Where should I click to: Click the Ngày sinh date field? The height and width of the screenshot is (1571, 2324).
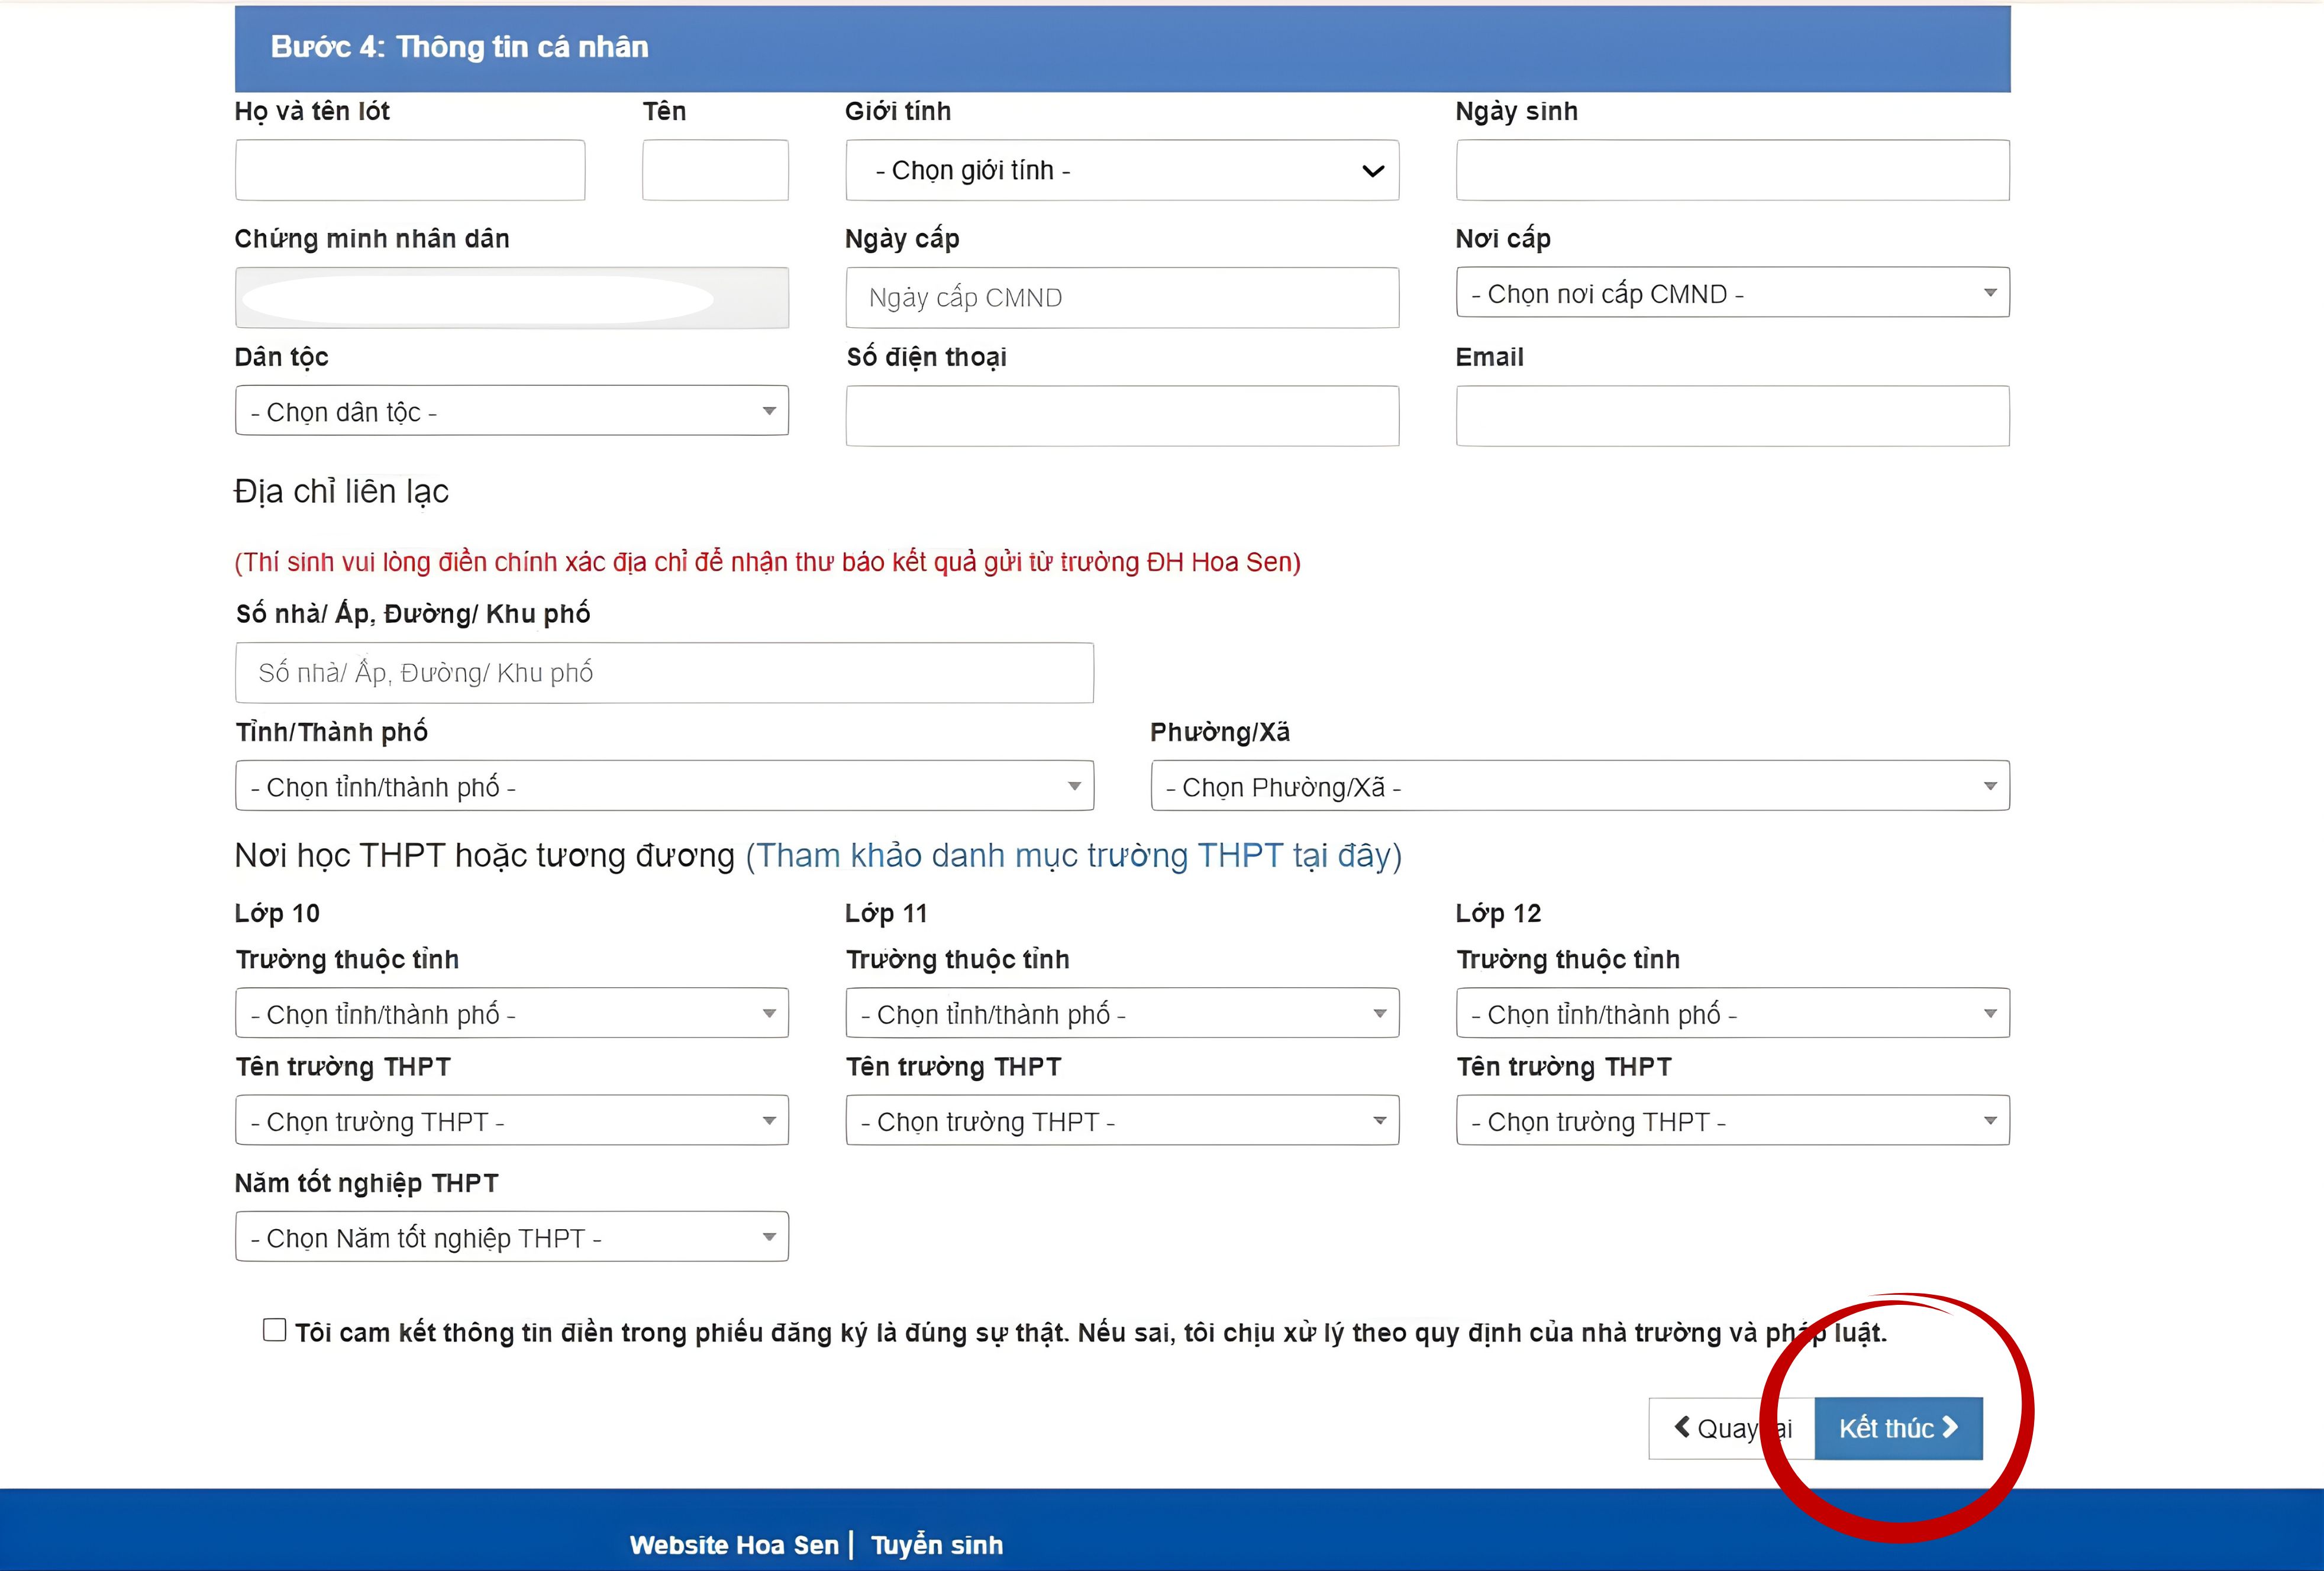1732,170
